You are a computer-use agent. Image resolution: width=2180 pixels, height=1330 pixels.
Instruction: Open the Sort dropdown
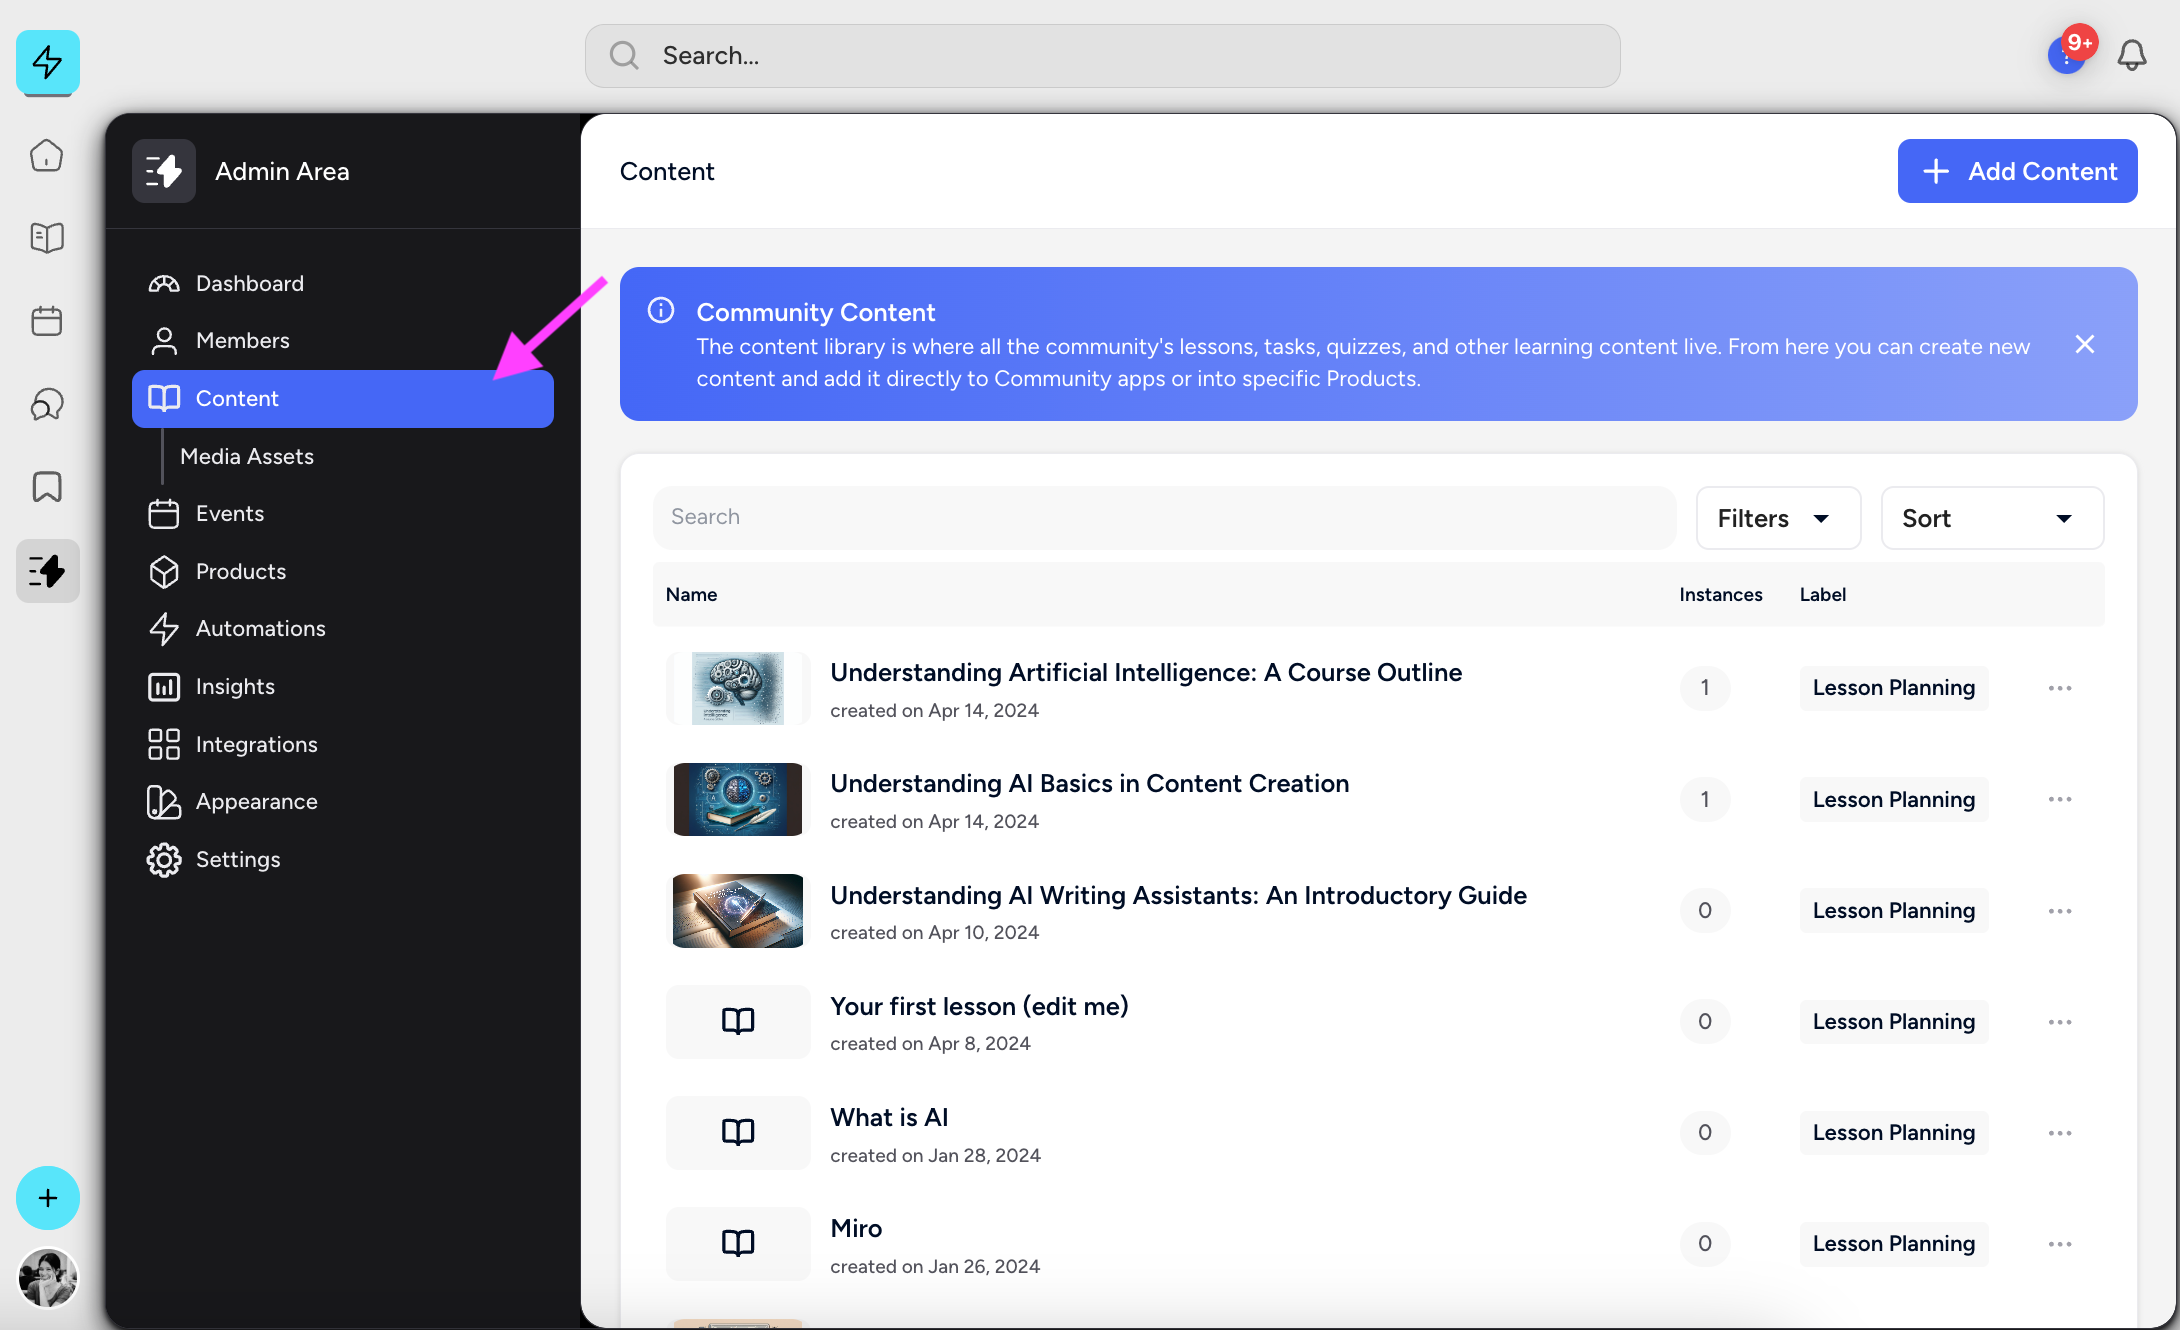(x=1991, y=518)
